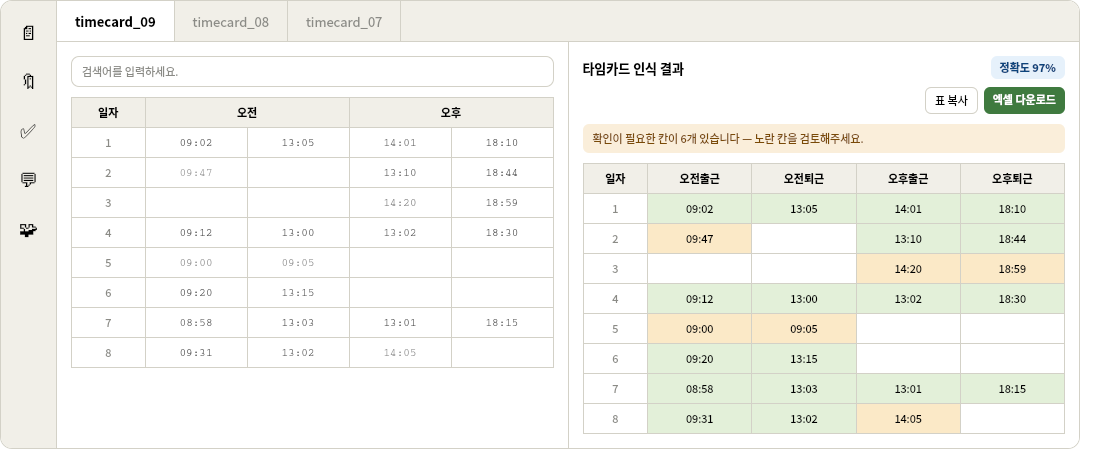This screenshot has width=1120, height=449.
Task: Select 09:02 cell in recognition results table
Action: (699, 209)
